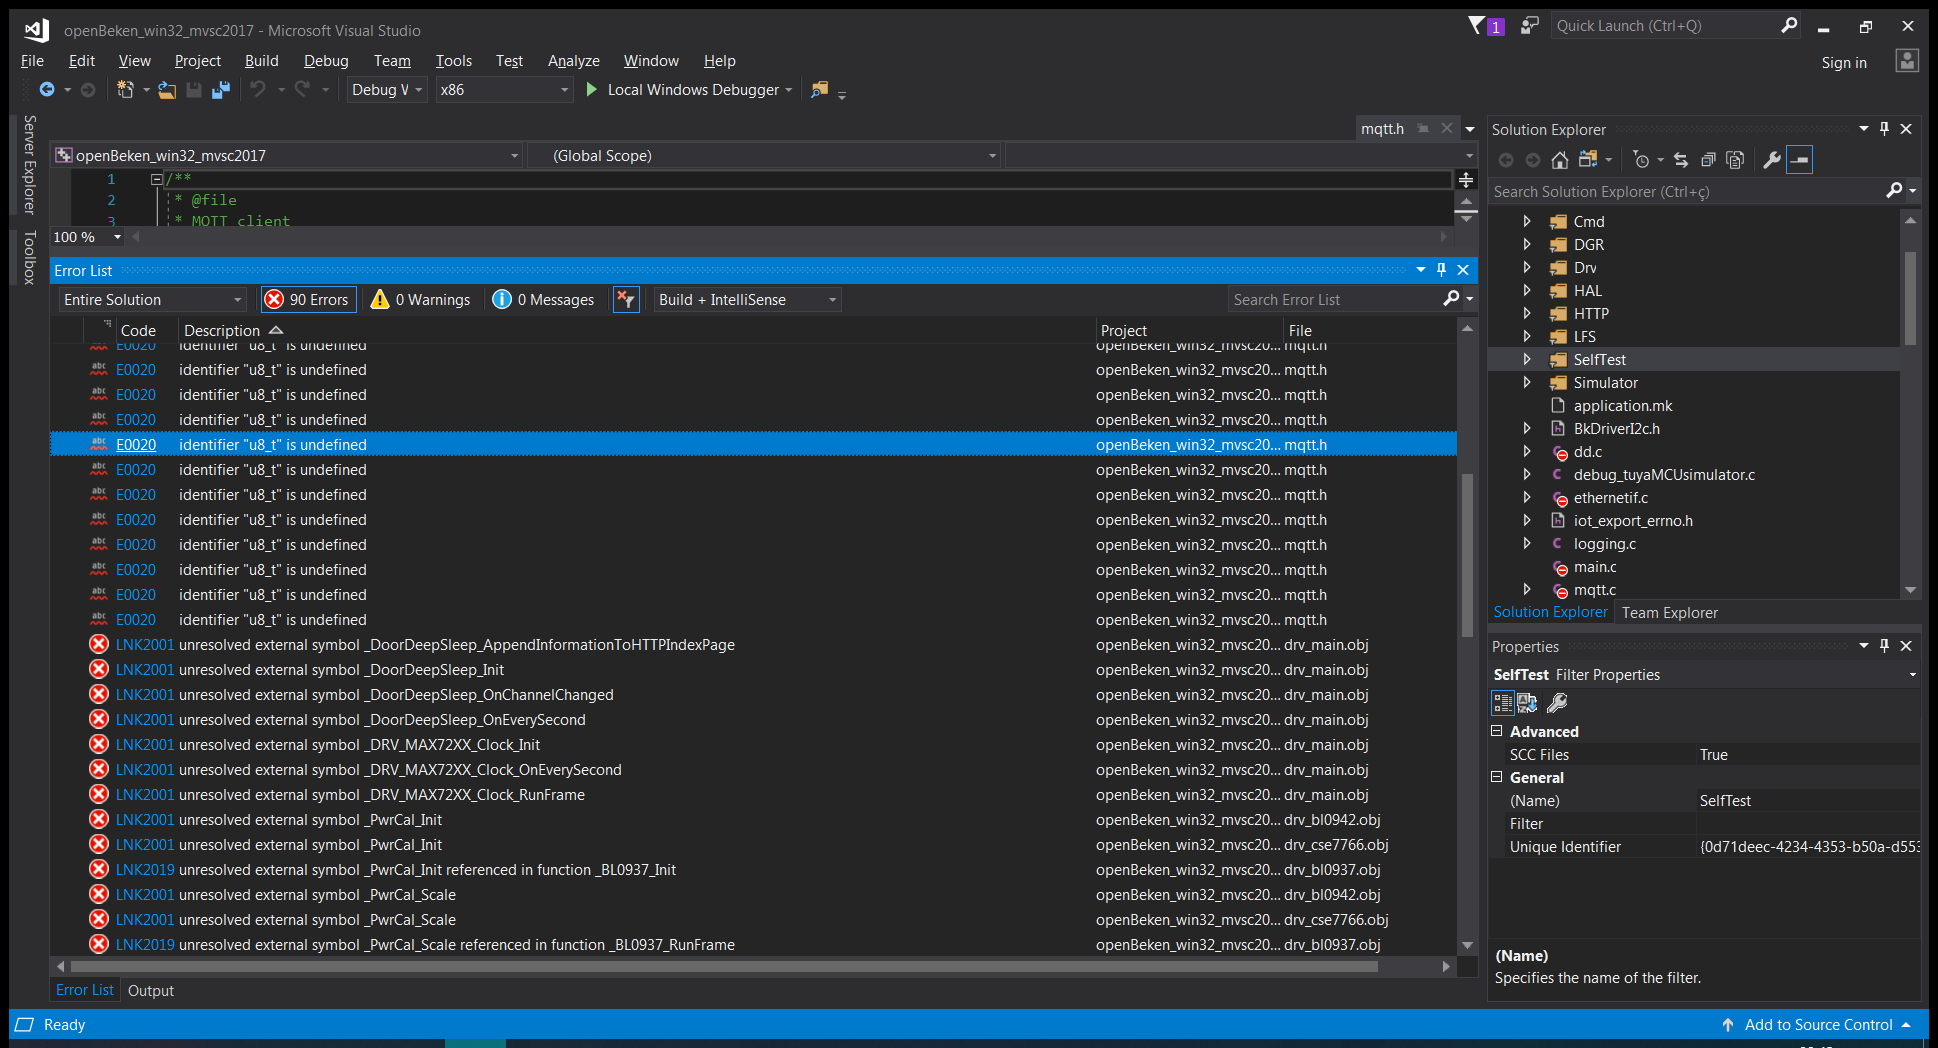Image resolution: width=1938 pixels, height=1048 pixels.
Task: Open the Entire Solution scope dropdown
Action: click(x=153, y=300)
